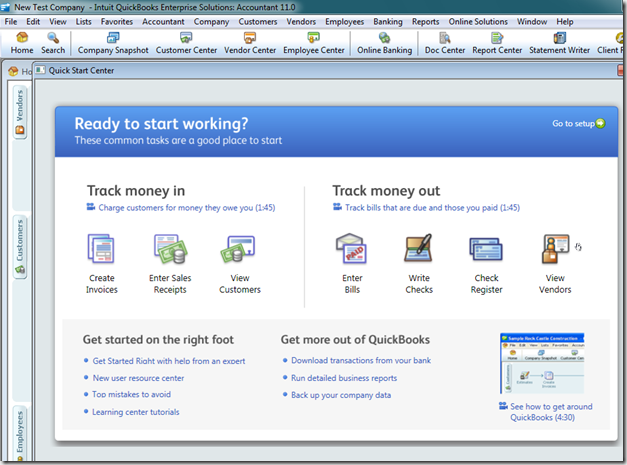Click Download transactions from your bank link
627x465 pixels.
(x=361, y=360)
